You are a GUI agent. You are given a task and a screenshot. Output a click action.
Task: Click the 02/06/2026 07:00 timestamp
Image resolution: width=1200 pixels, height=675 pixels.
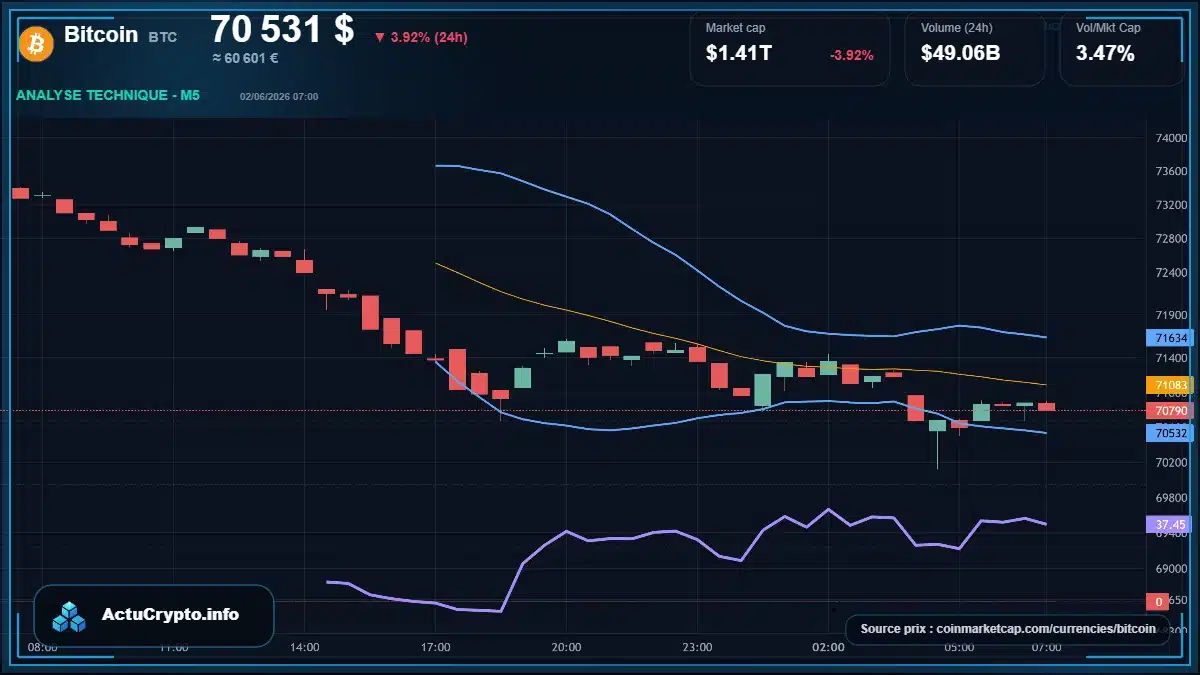279,97
